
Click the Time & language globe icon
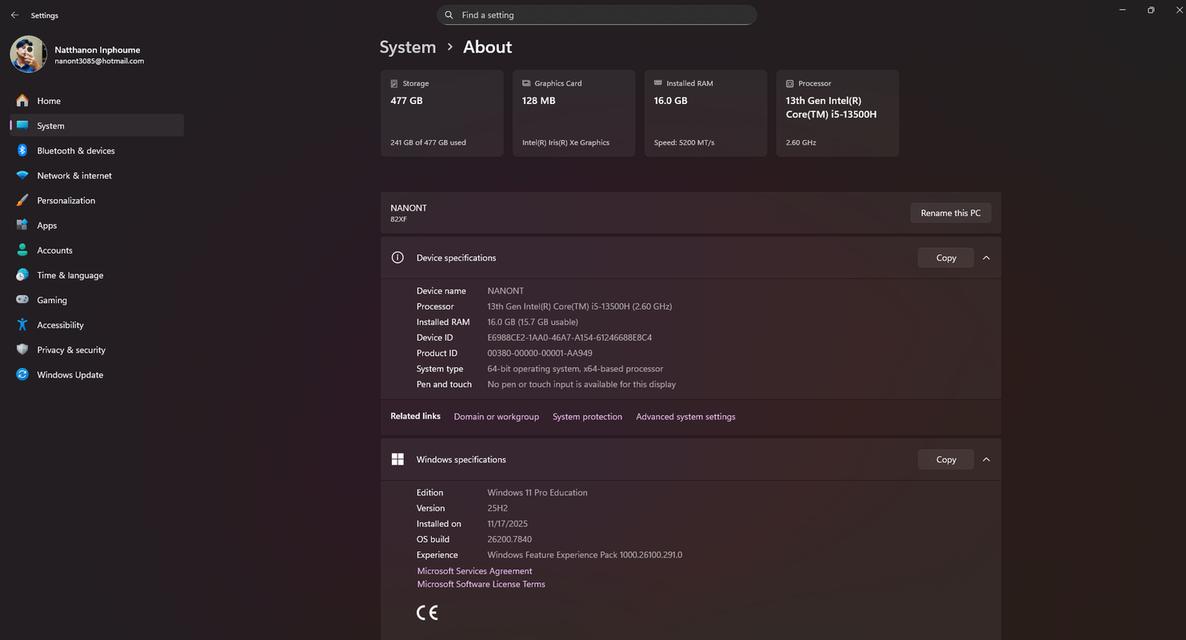pyautogui.click(x=22, y=275)
